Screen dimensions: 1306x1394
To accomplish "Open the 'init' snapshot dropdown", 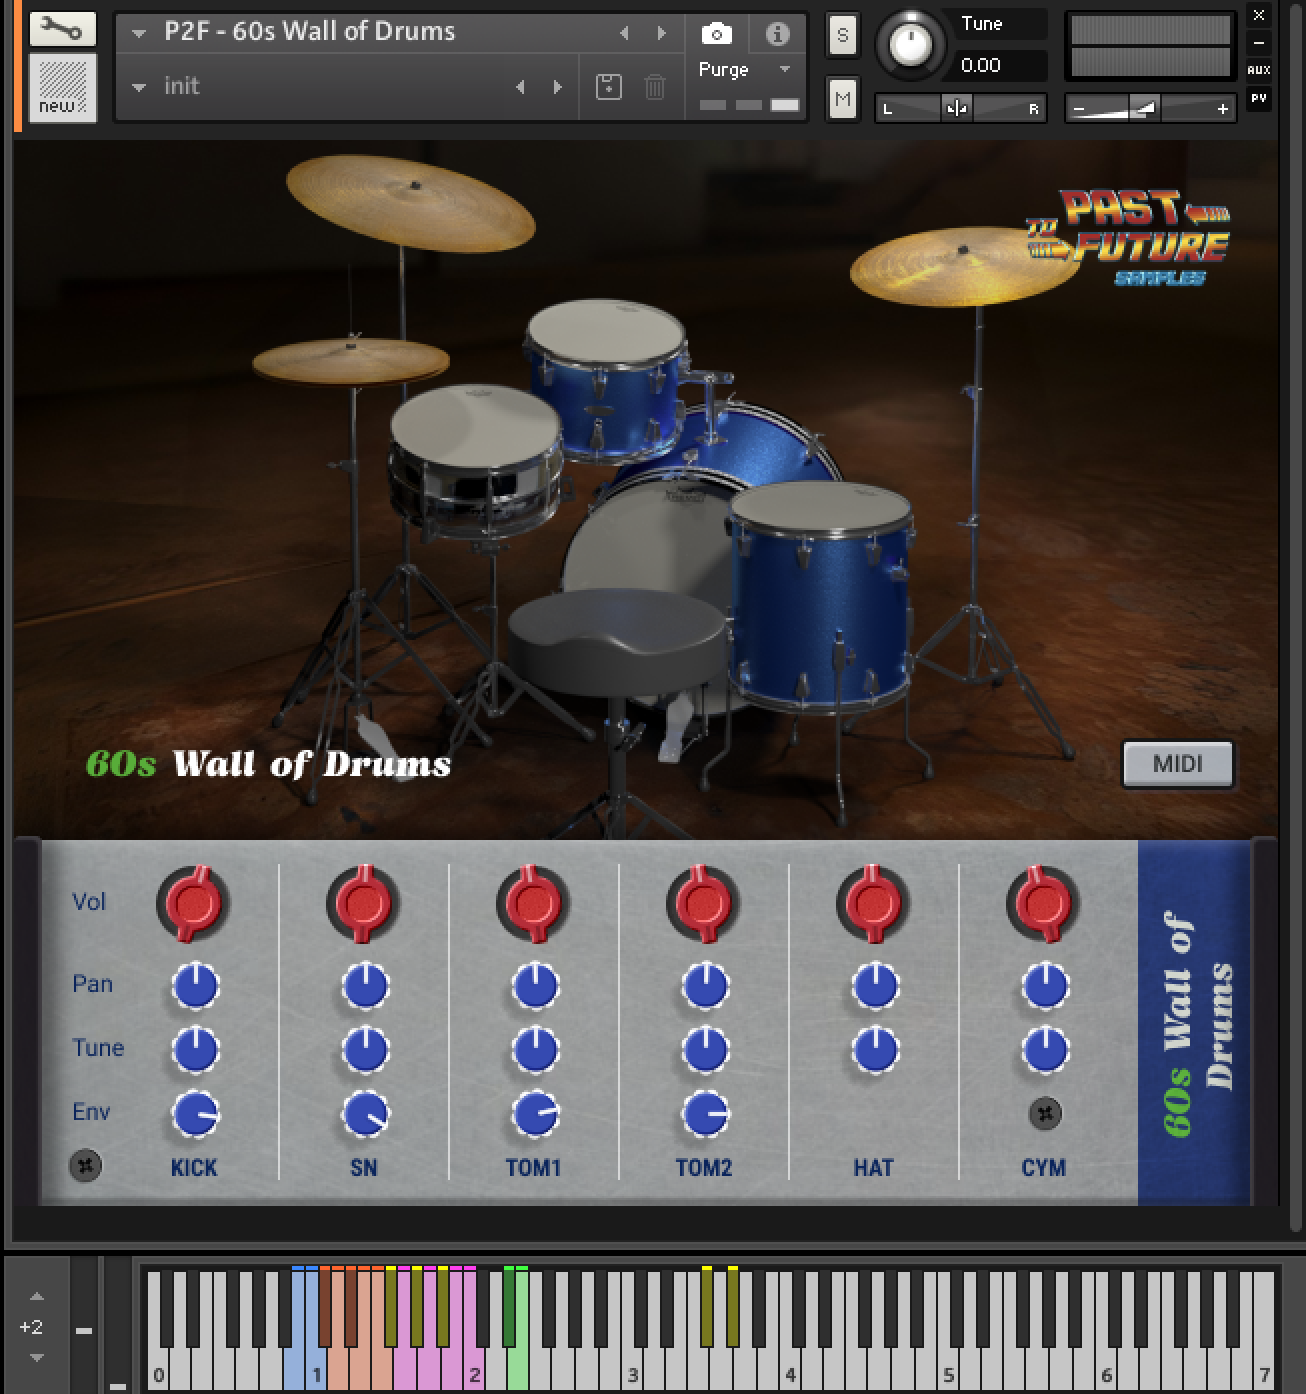I will coord(140,87).
